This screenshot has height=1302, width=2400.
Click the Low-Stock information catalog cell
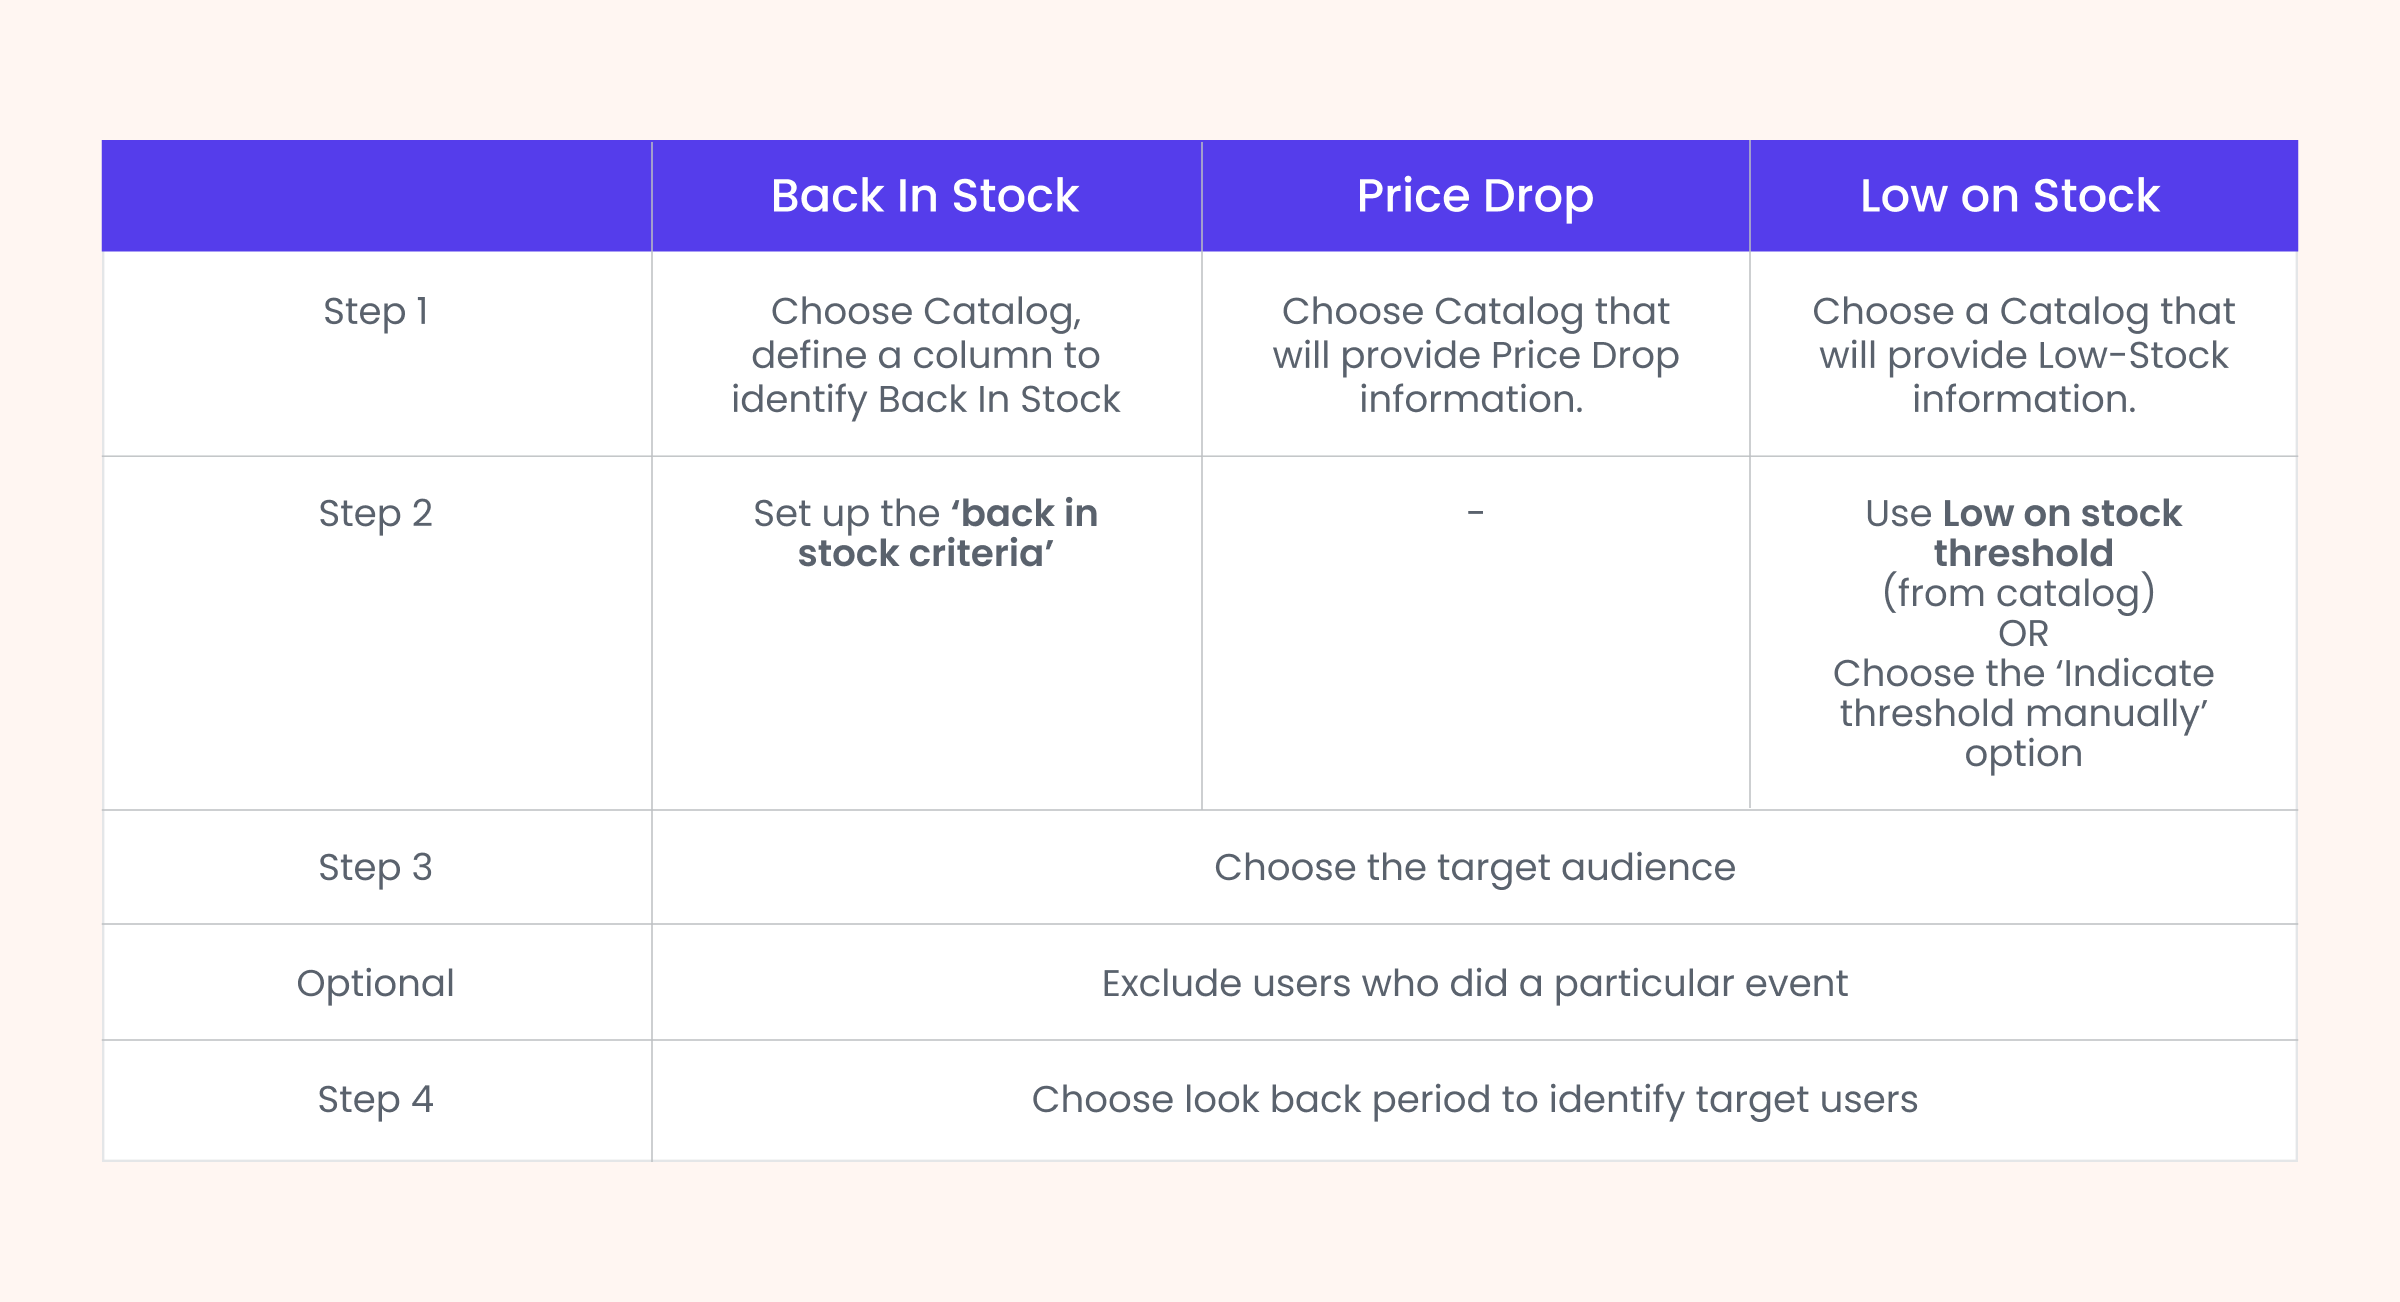[2023, 355]
